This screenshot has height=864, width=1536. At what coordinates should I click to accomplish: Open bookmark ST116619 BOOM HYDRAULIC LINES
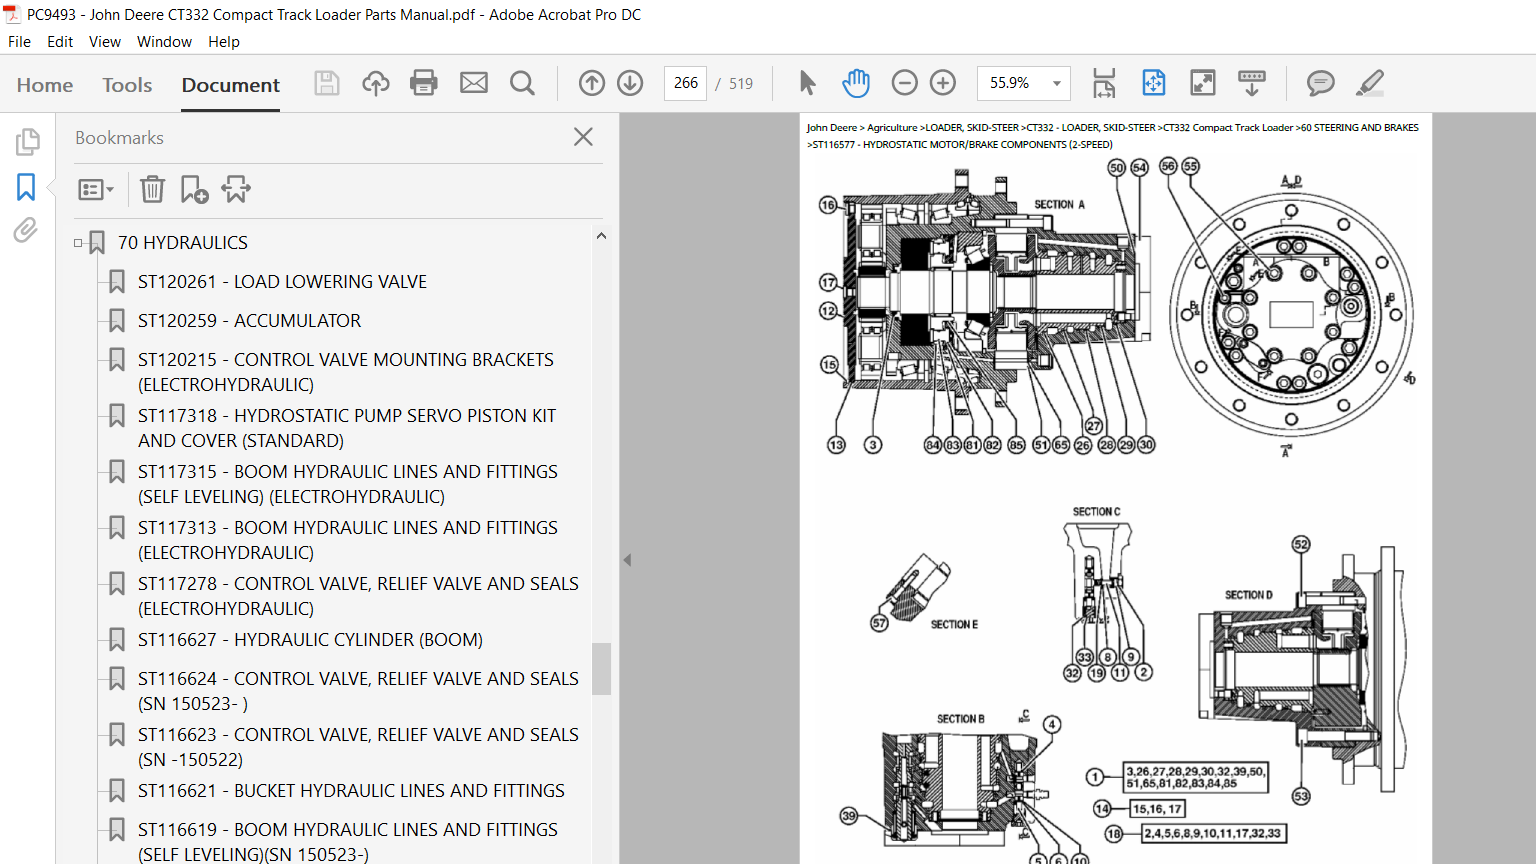pos(348,842)
